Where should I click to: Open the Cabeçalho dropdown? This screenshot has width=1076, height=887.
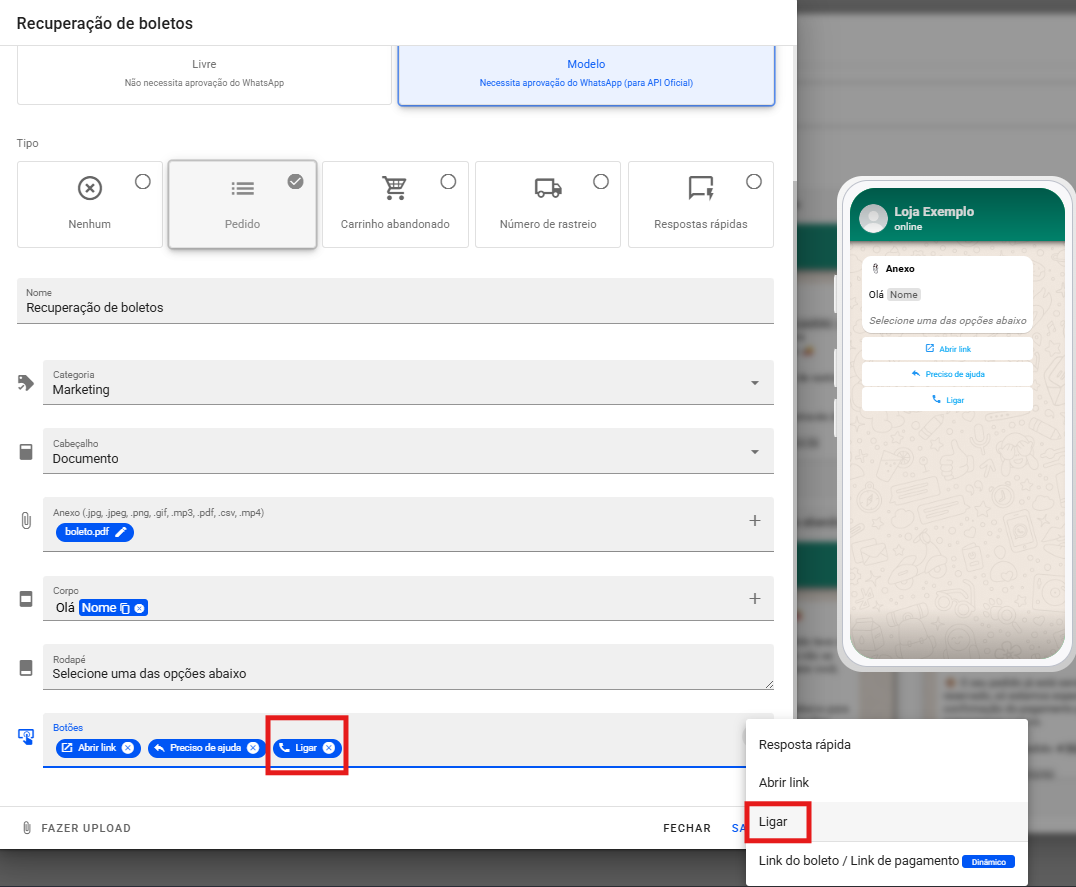pos(755,452)
